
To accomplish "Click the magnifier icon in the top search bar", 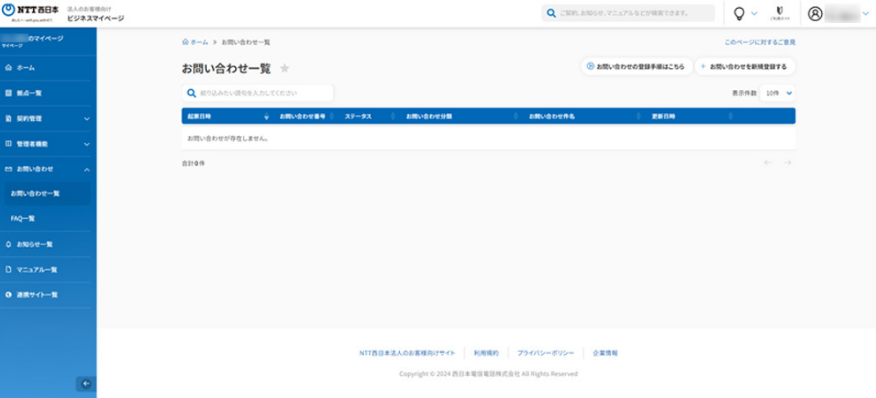I will [x=551, y=13].
